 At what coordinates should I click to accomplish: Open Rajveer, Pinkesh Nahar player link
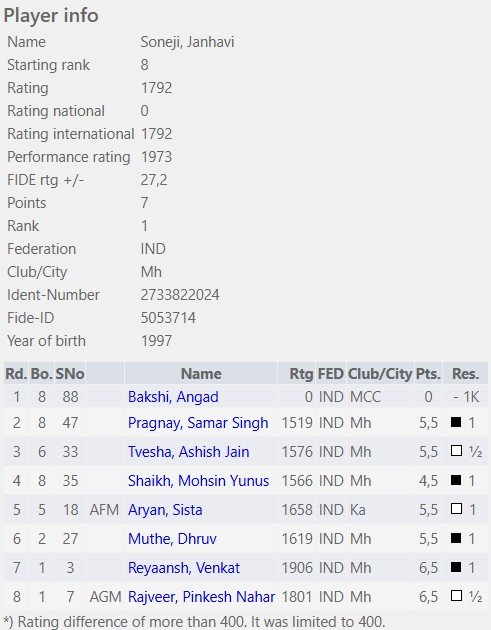[x=201, y=597]
